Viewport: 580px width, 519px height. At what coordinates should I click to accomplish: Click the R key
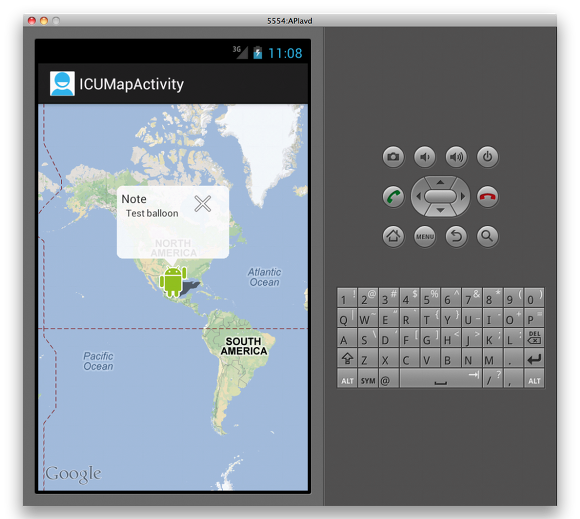[x=409, y=317]
